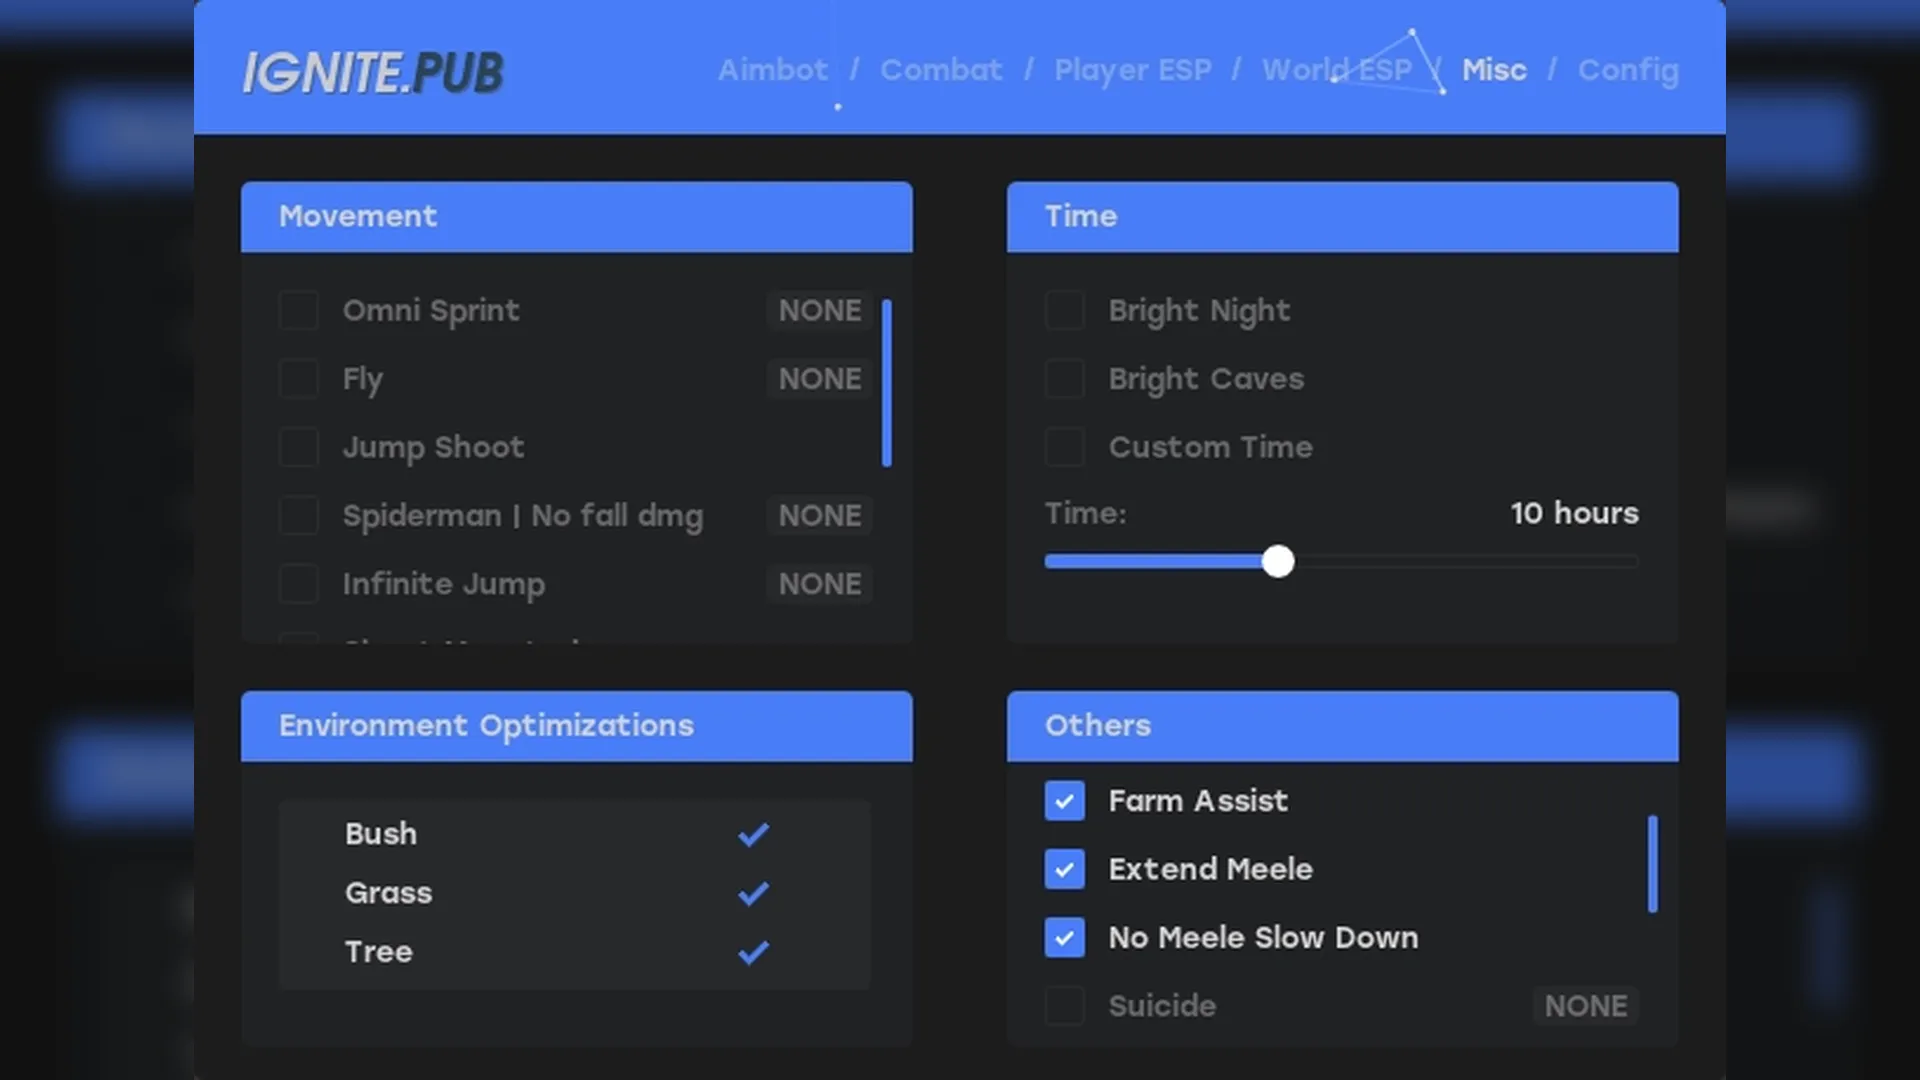Enable Bright Night option
The height and width of the screenshot is (1080, 1920).
coord(1064,311)
